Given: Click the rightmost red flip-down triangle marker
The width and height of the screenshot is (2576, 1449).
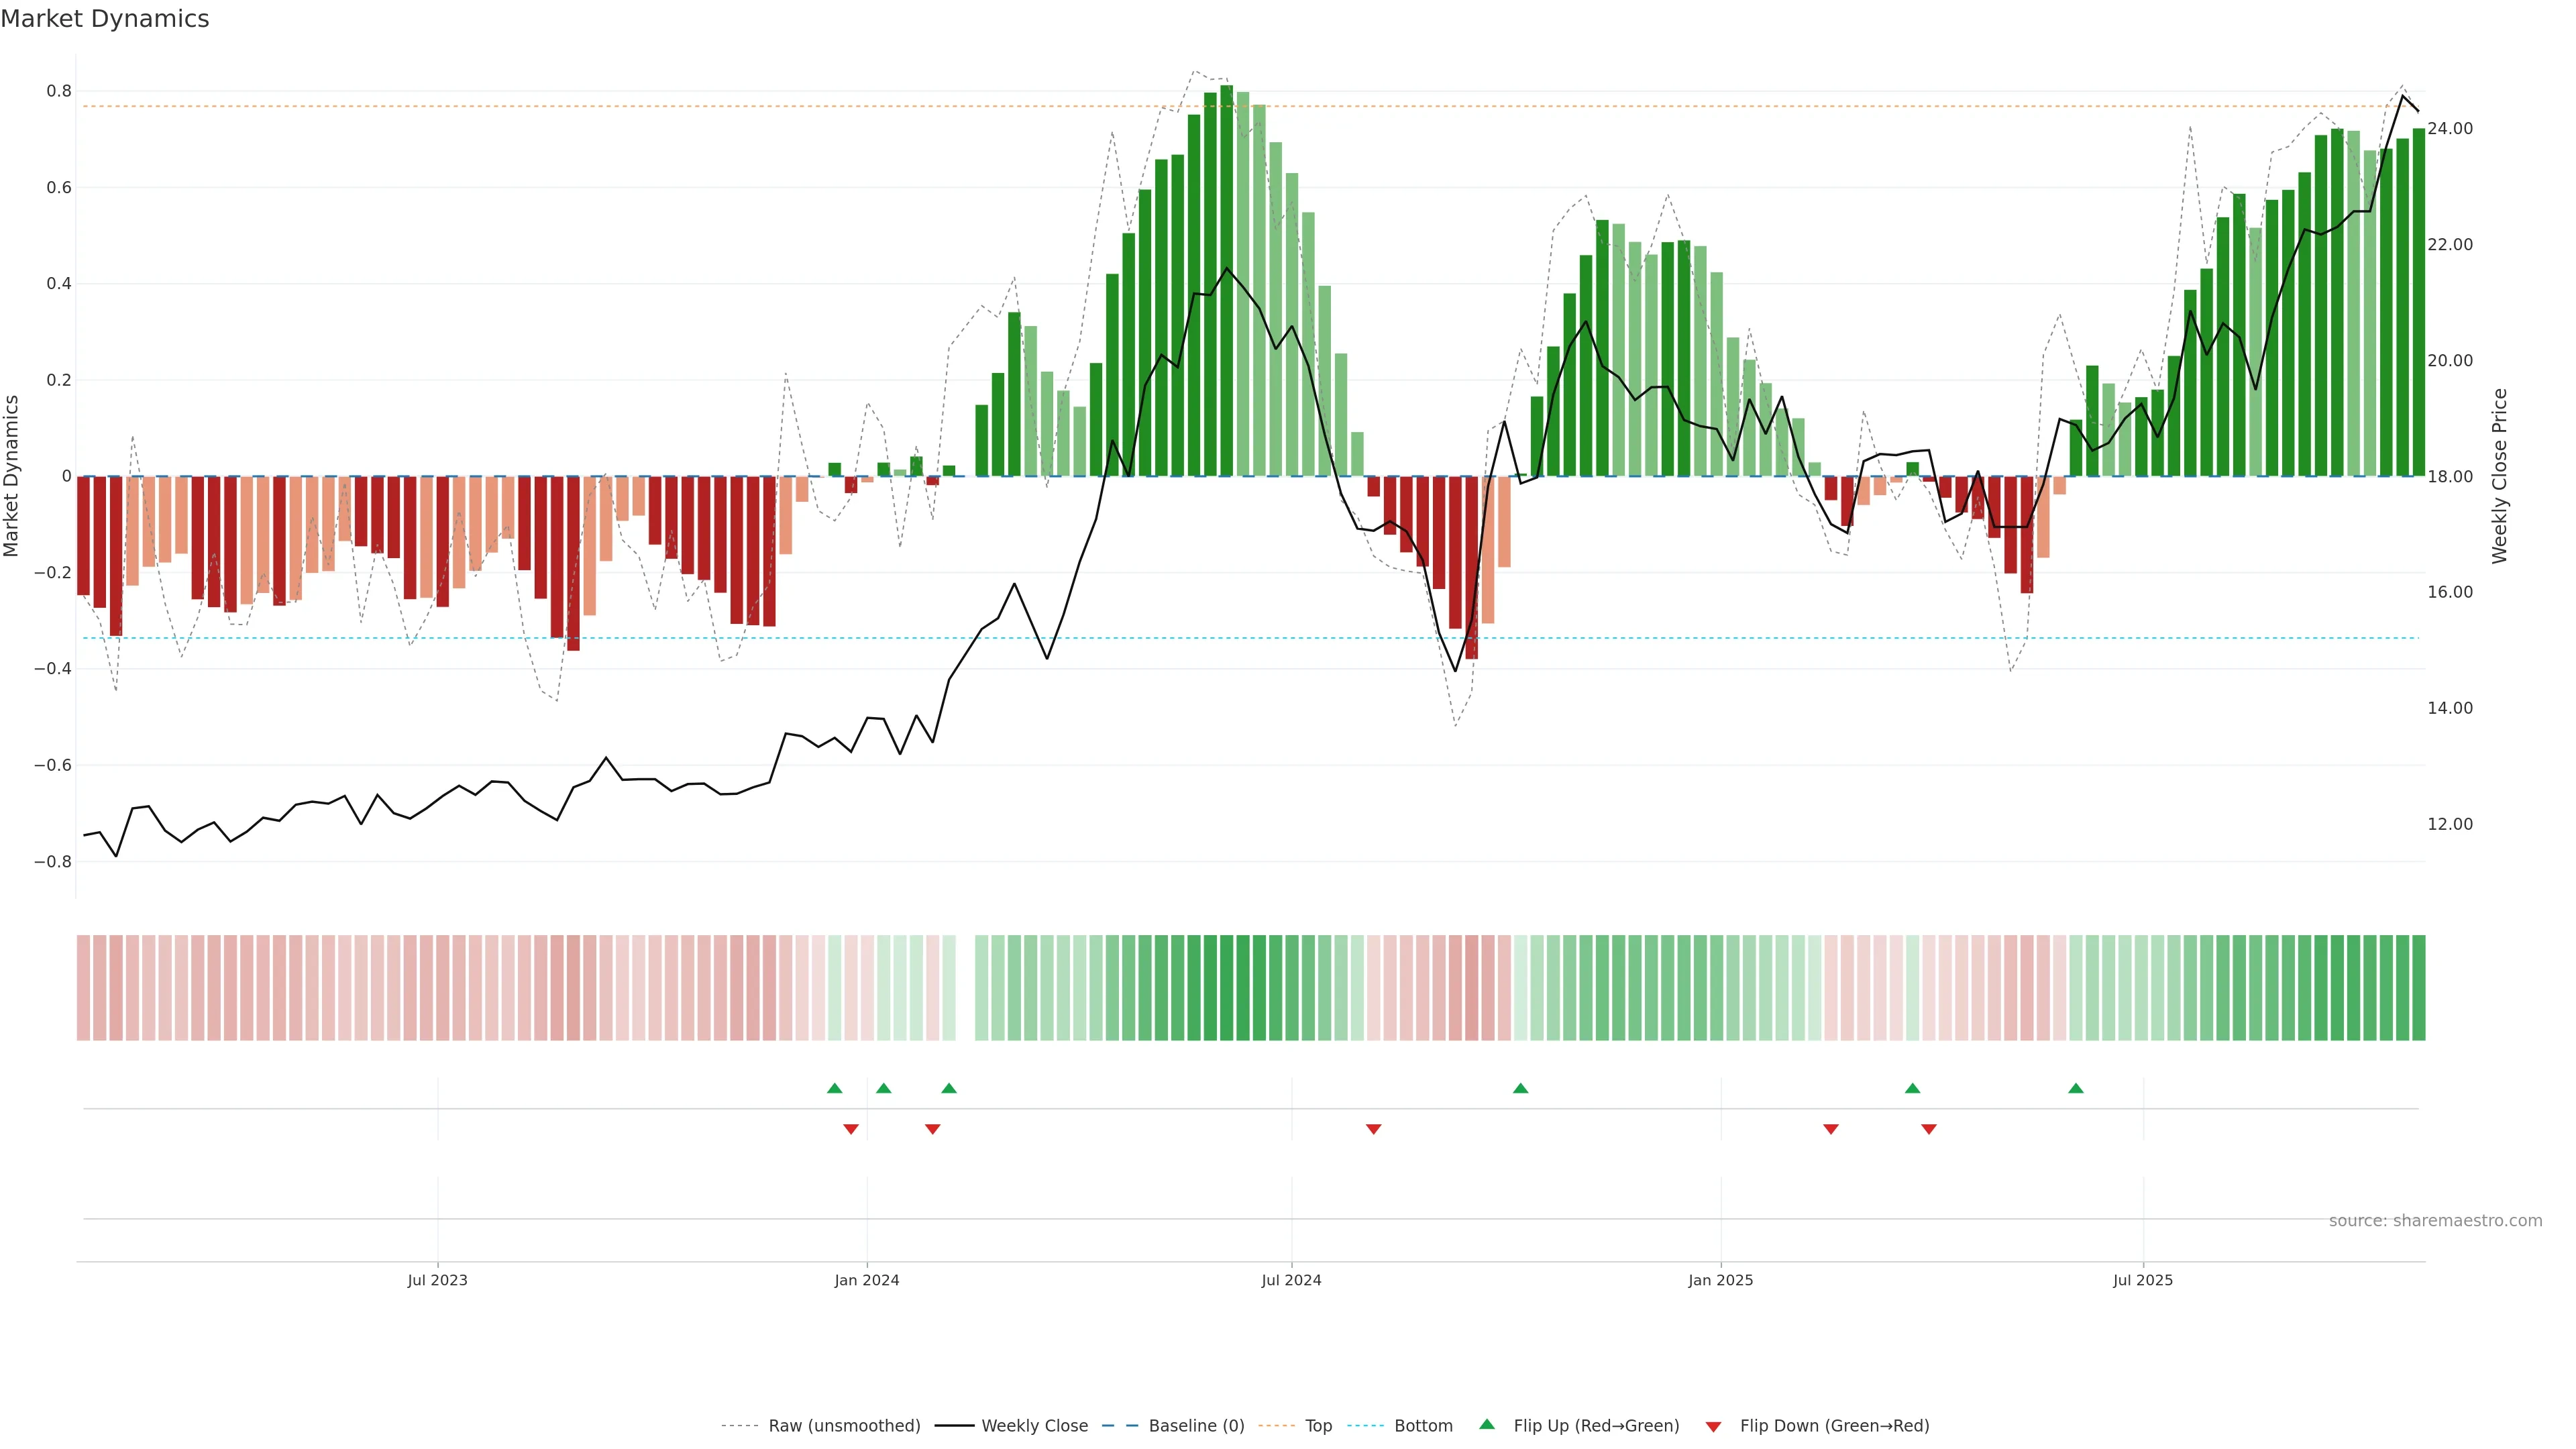Looking at the screenshot, I should pyautogui.click(x=1928, y=1129).
